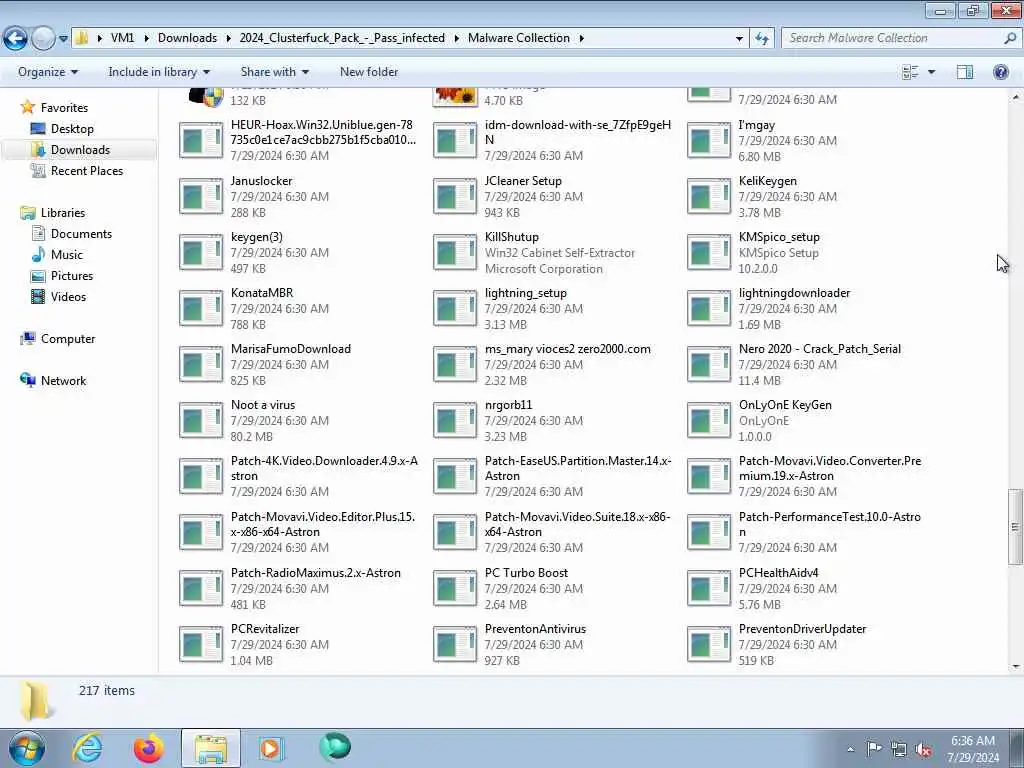Select the JCleaner Setup file icon
This screenshot has height=768, width=1024.
pyautogui.click(x=455, y=196)
